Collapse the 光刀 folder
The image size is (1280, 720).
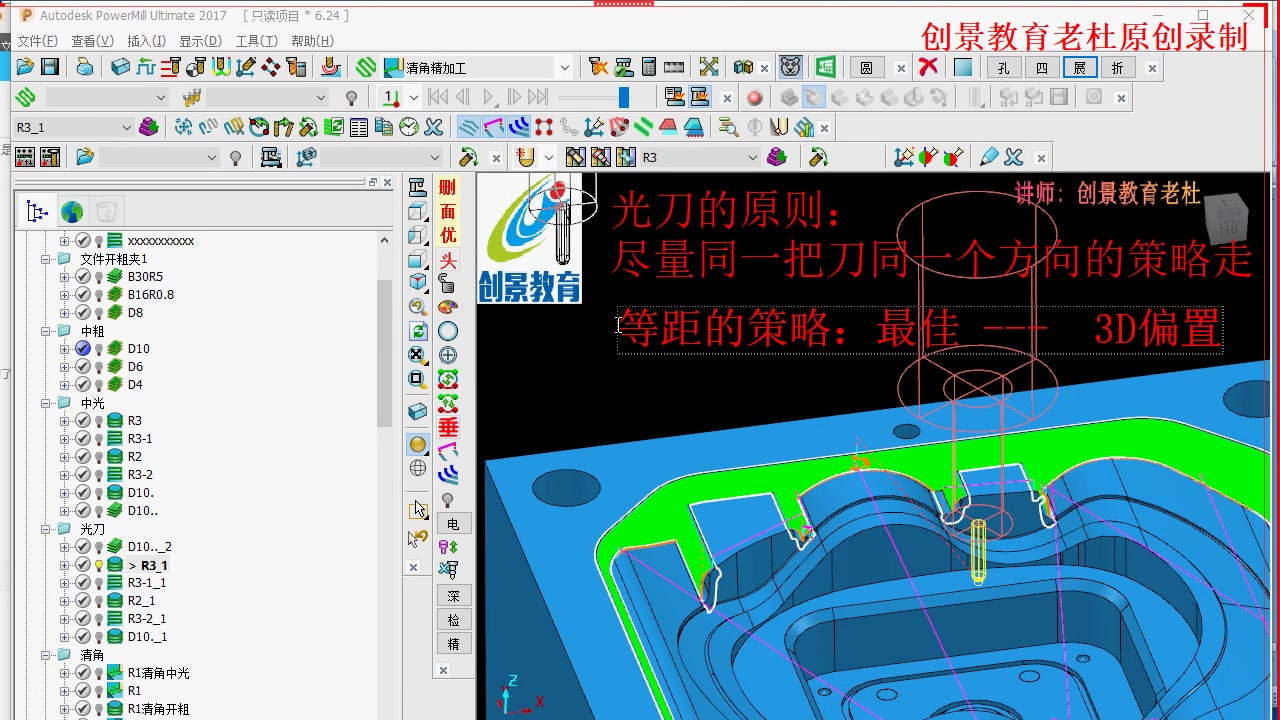click(x=46, y=528)
